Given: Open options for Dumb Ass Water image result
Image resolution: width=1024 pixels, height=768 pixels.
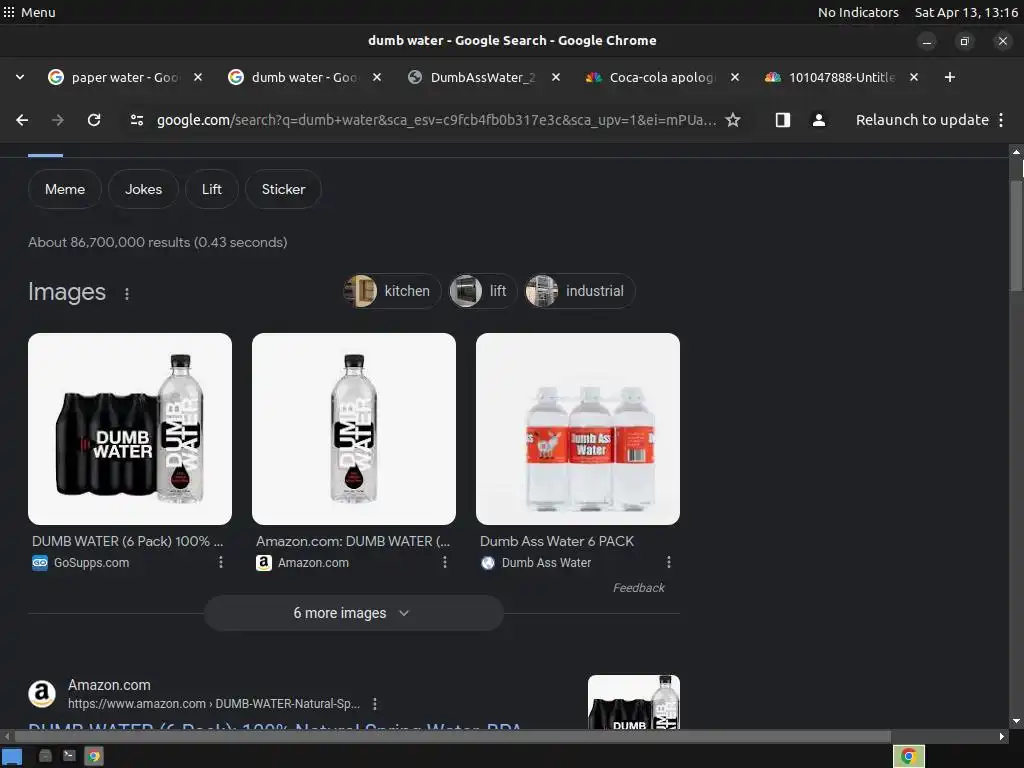Looking at the screenshot, I should (x=669, y=562).
